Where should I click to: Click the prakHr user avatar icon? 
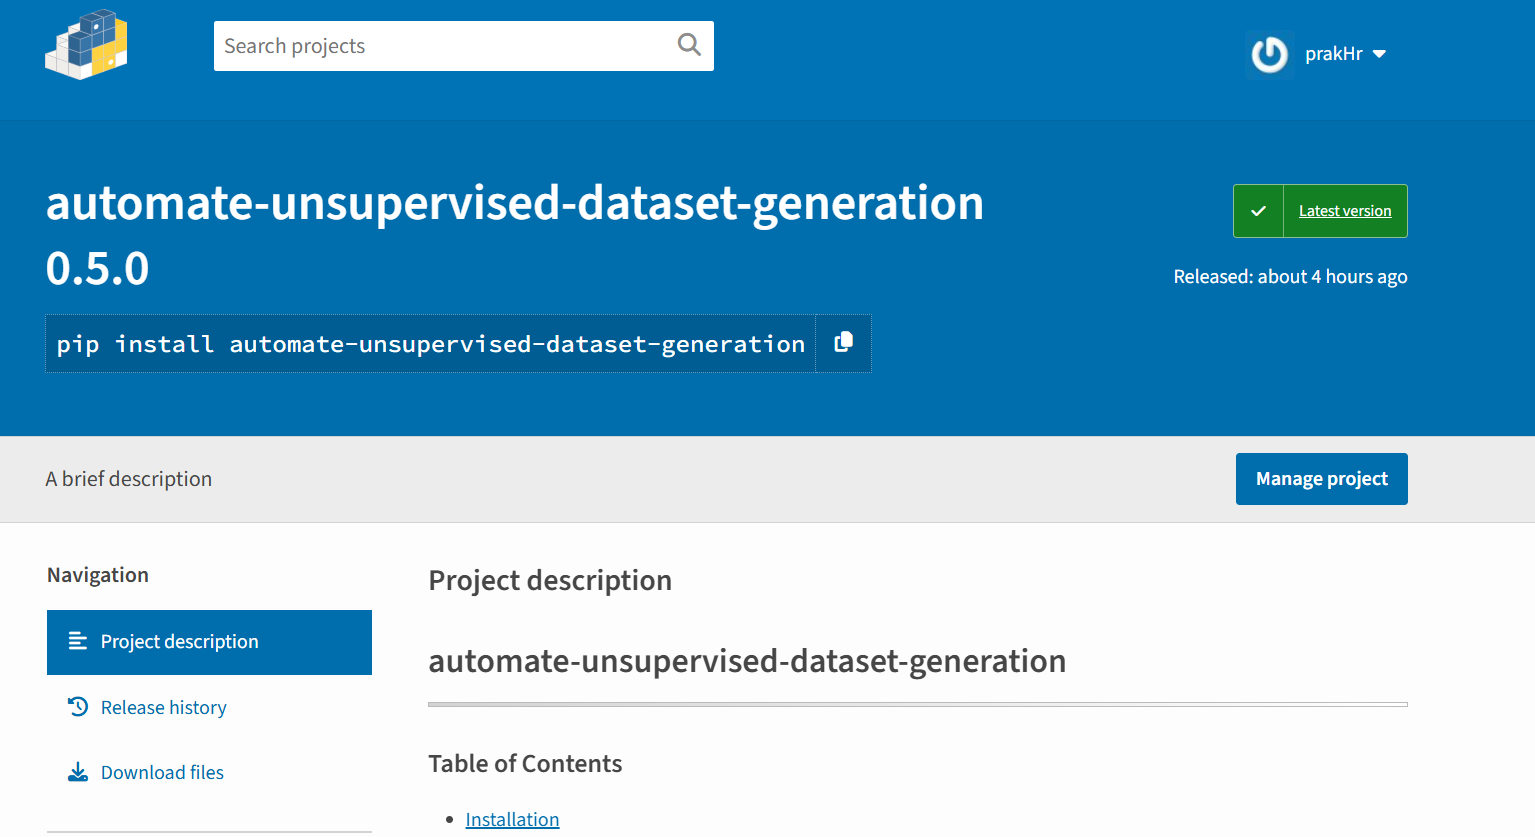pyautogui.click(x=1270, y=54)
